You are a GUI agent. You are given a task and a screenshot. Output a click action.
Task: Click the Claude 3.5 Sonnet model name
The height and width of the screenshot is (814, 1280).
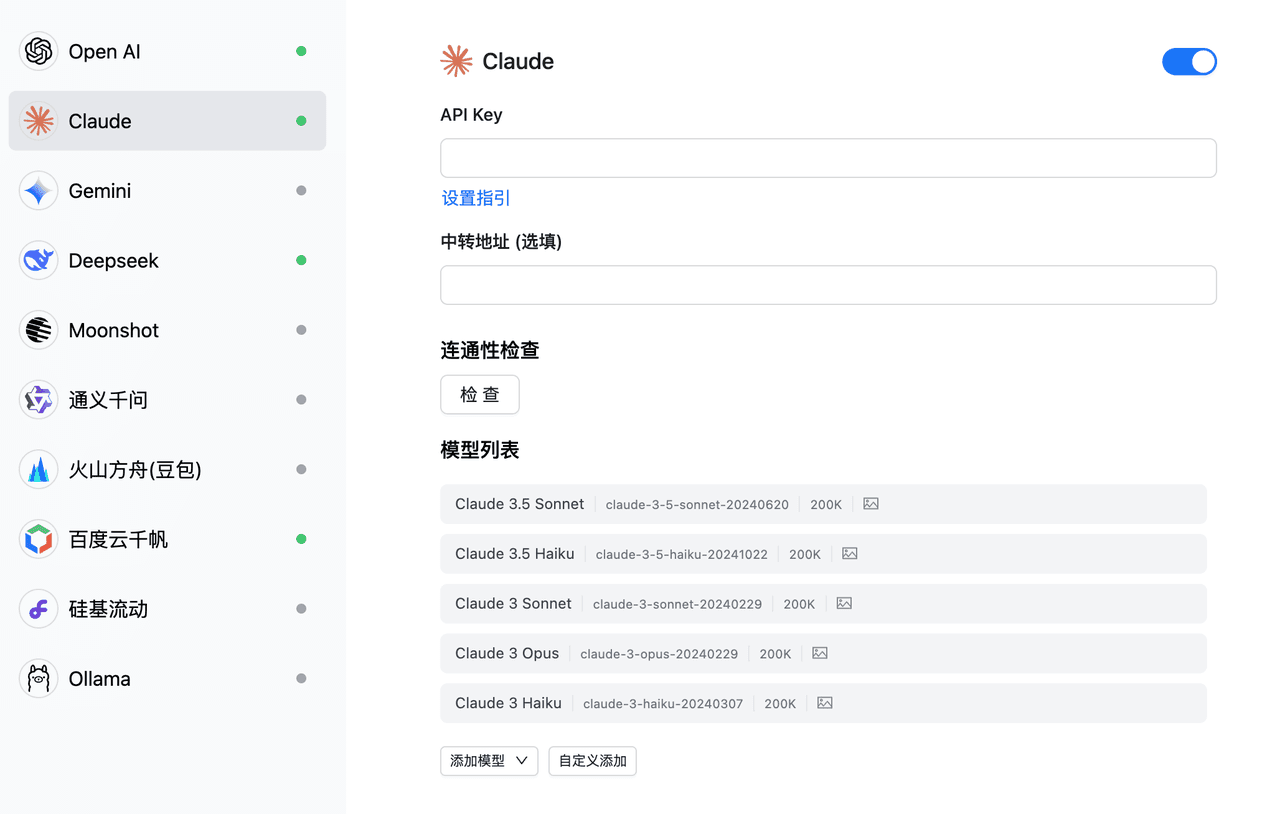point(519,504)
